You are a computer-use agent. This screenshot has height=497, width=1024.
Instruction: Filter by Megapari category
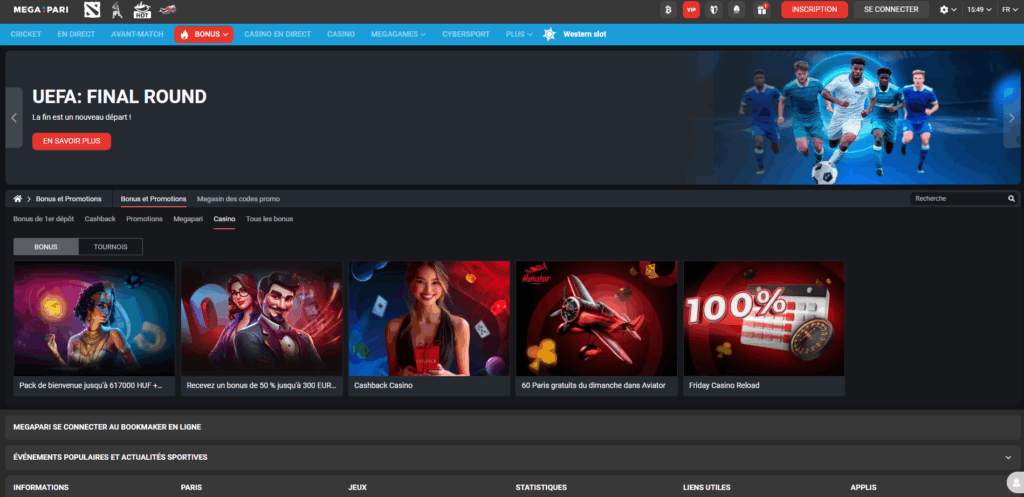click(x=188, y=219)
